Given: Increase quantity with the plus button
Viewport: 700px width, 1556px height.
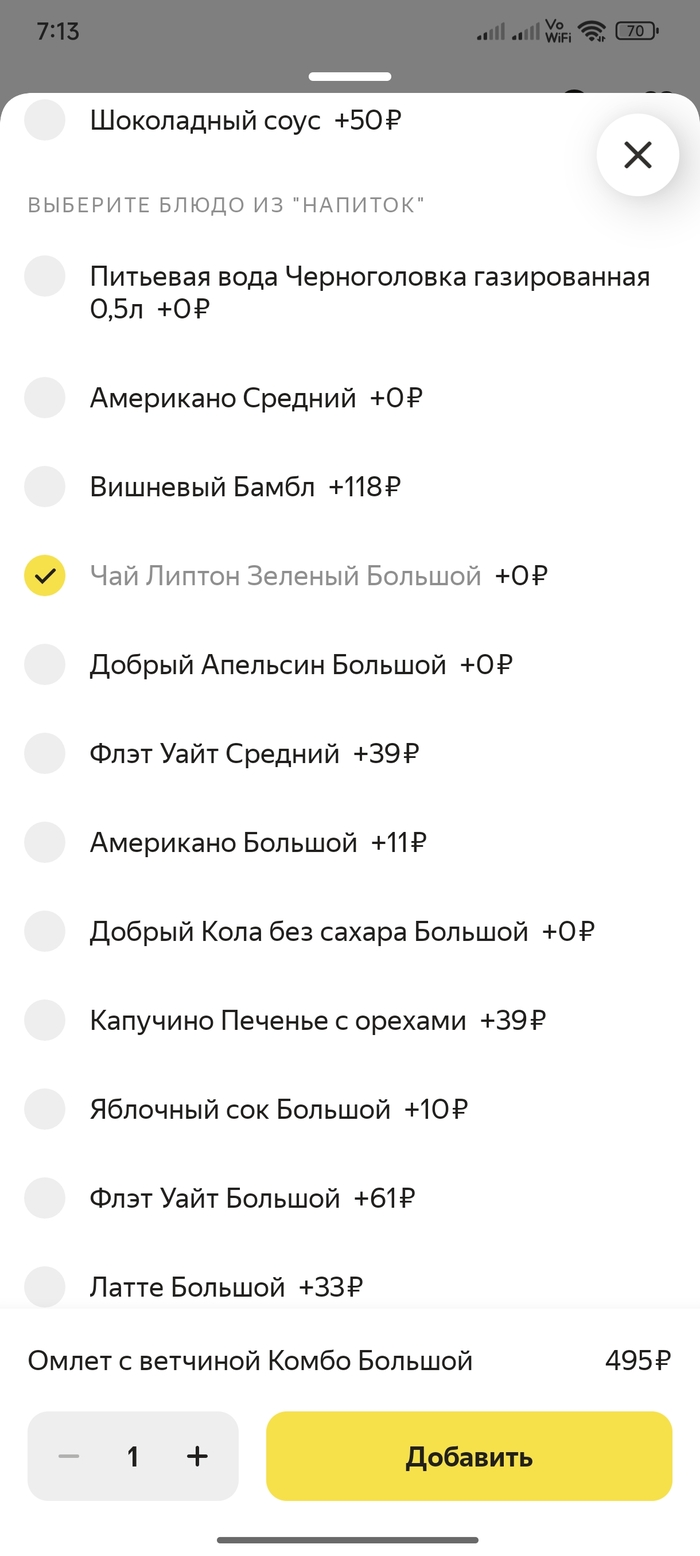Looking at the screenshot, I should tap(197, 1456).
